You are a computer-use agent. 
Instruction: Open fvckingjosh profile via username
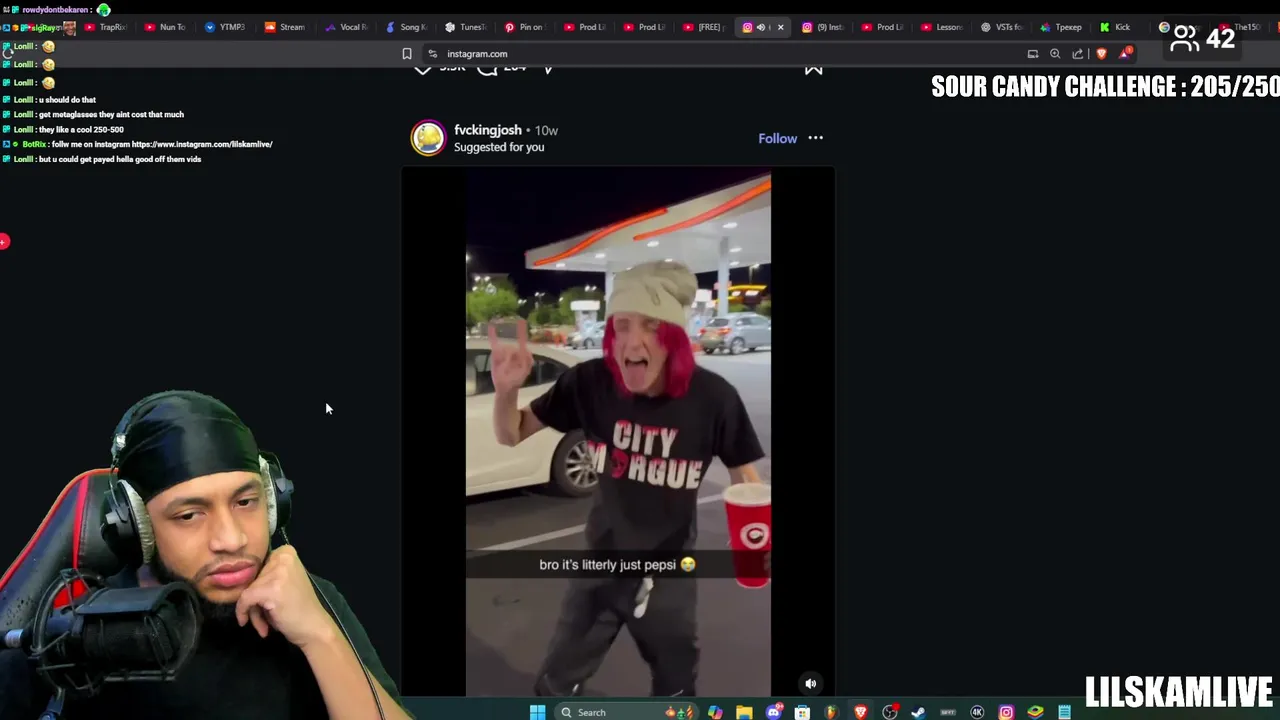pyautogui.click(x=487, y=130)
